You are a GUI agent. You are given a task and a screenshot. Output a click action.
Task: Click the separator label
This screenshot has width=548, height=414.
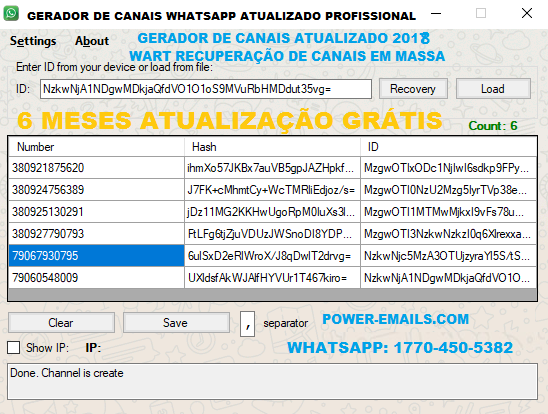click(286, 324)
